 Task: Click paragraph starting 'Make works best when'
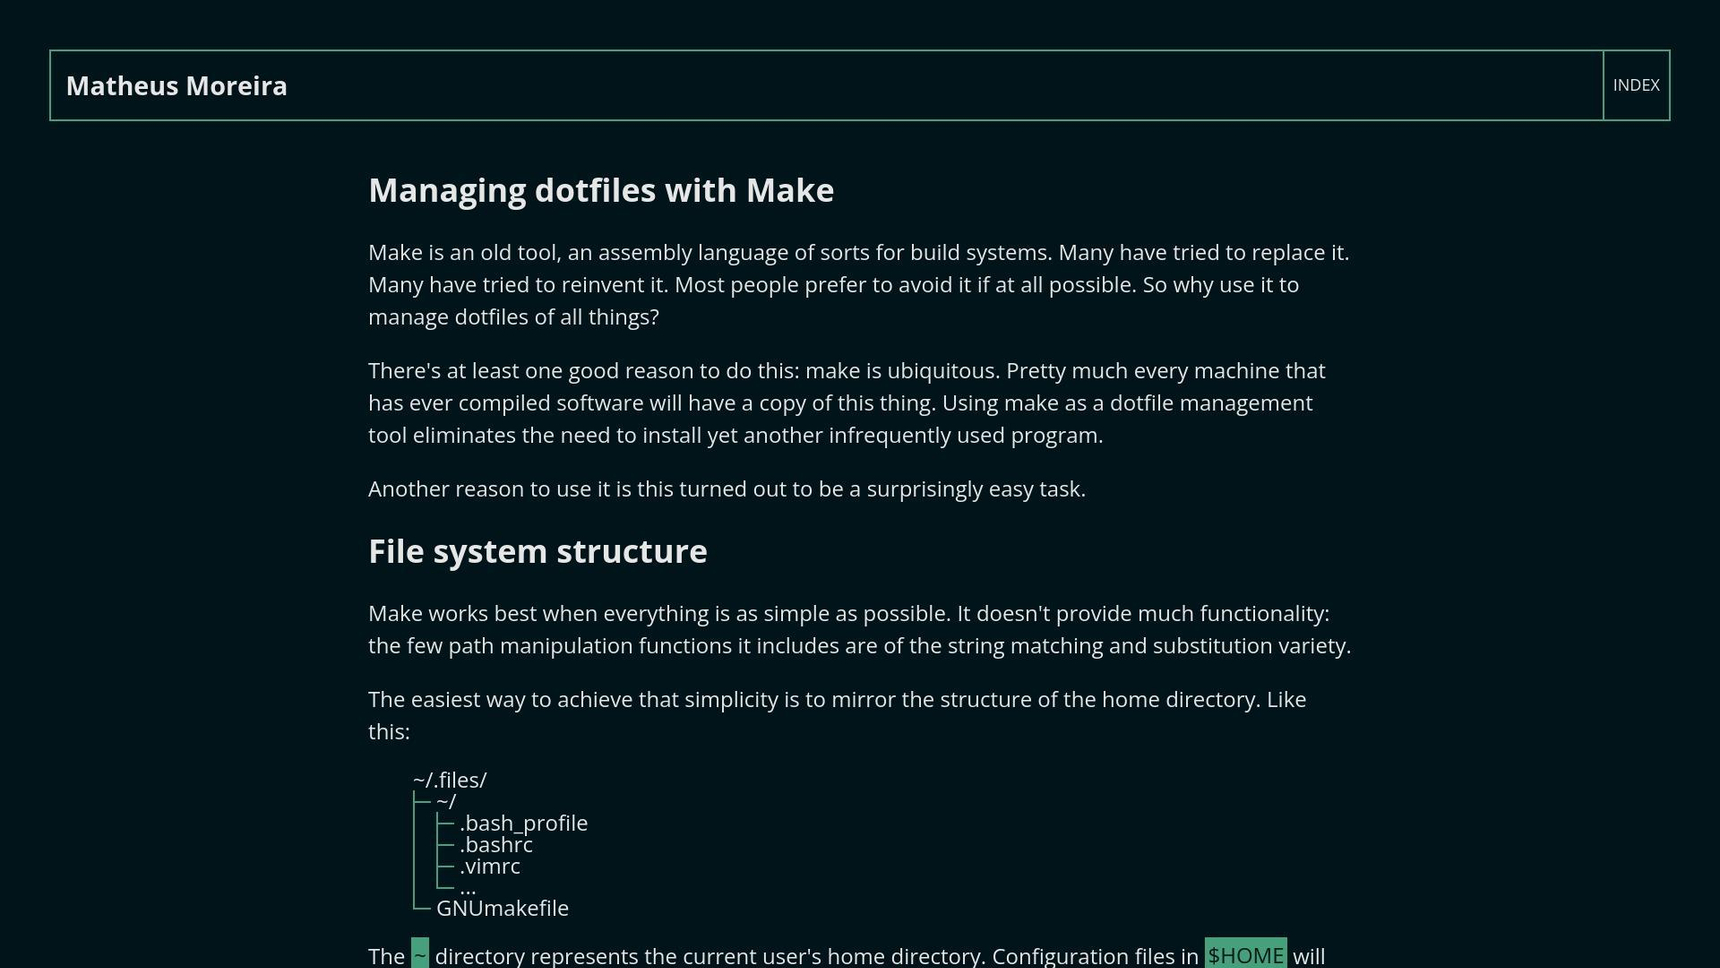click(860, 629)
